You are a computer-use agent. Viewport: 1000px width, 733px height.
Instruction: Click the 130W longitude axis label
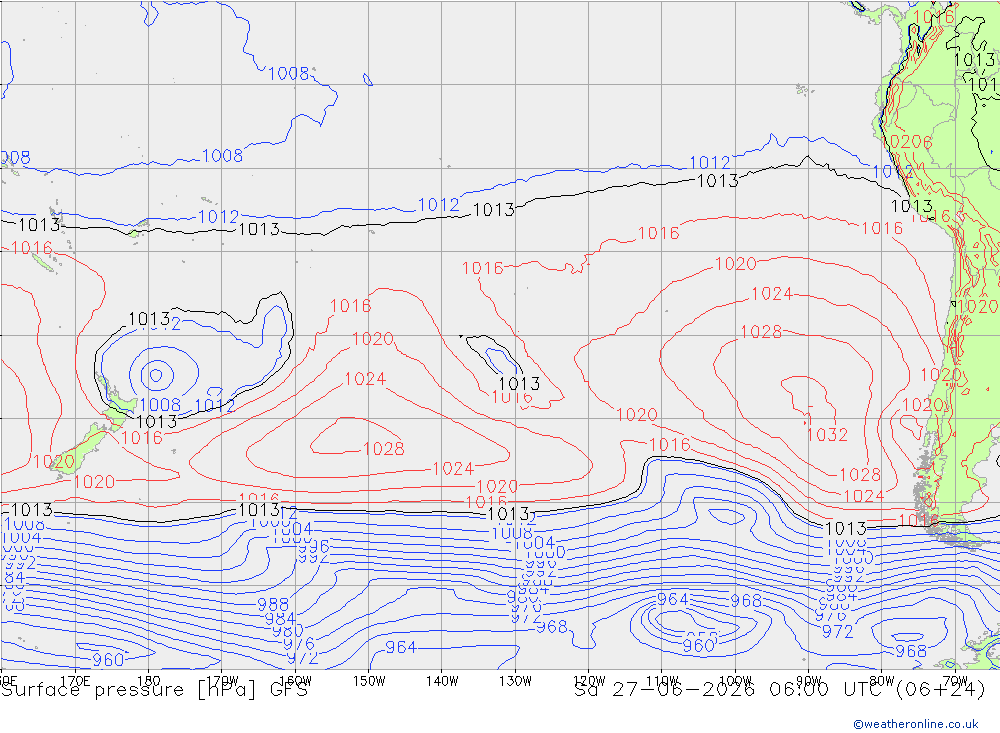click(x=515, y=681)
